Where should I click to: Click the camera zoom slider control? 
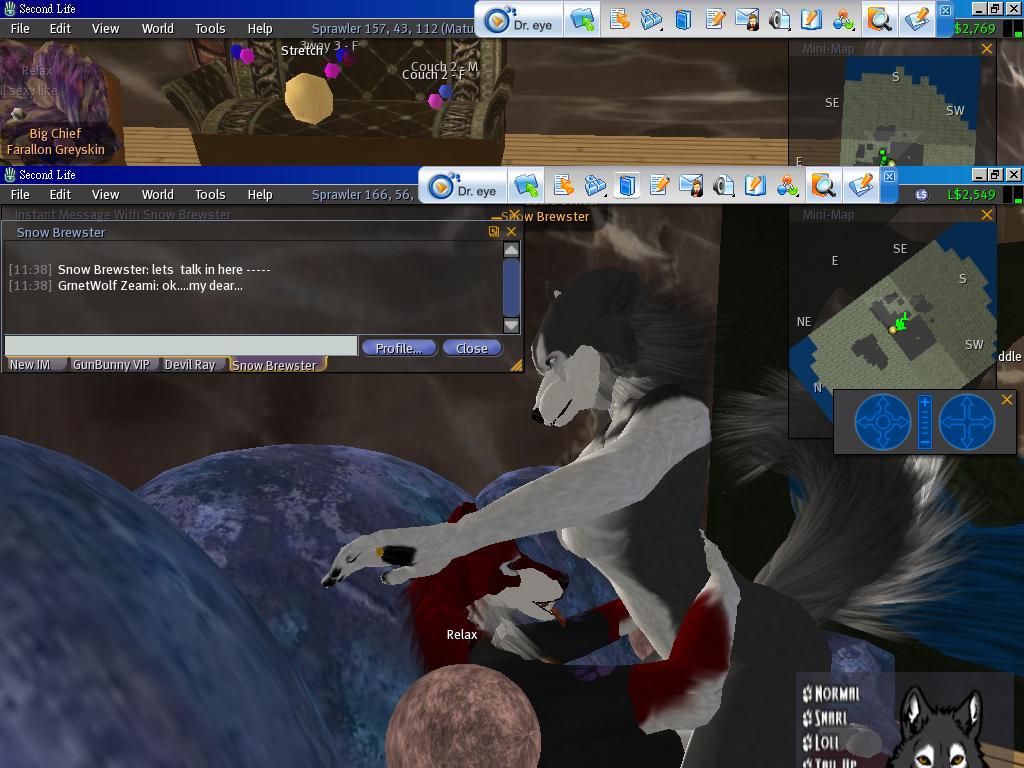925,421
